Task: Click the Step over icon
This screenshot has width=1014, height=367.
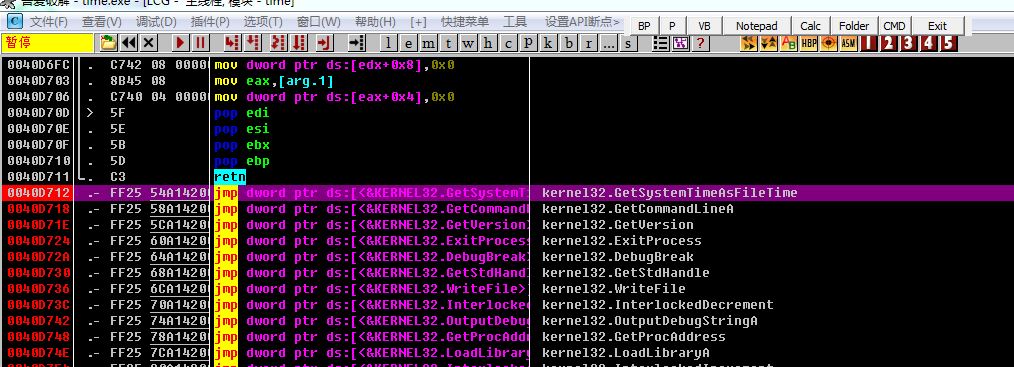Action: tap(253, 43)
